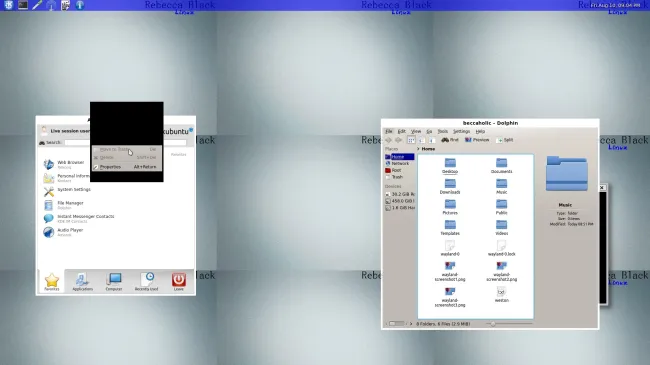The width and height of the screenshot is (650, 365).
Task: Click the Home breadcrumb in location bar
Action: tap(428, 149)
